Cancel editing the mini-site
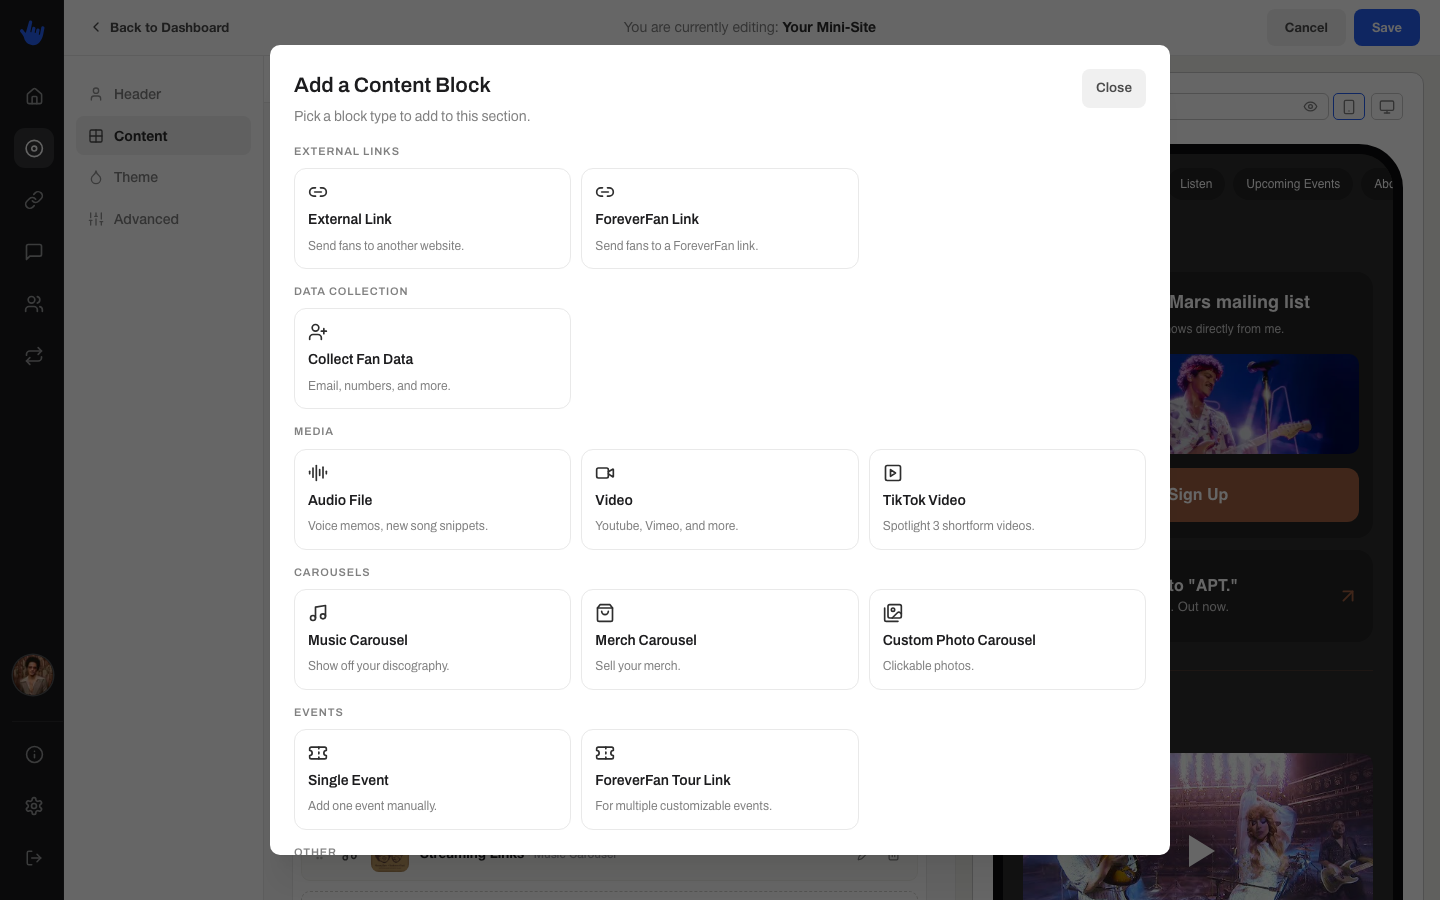Screen dimensions: 1440x900 point(1306,28)
